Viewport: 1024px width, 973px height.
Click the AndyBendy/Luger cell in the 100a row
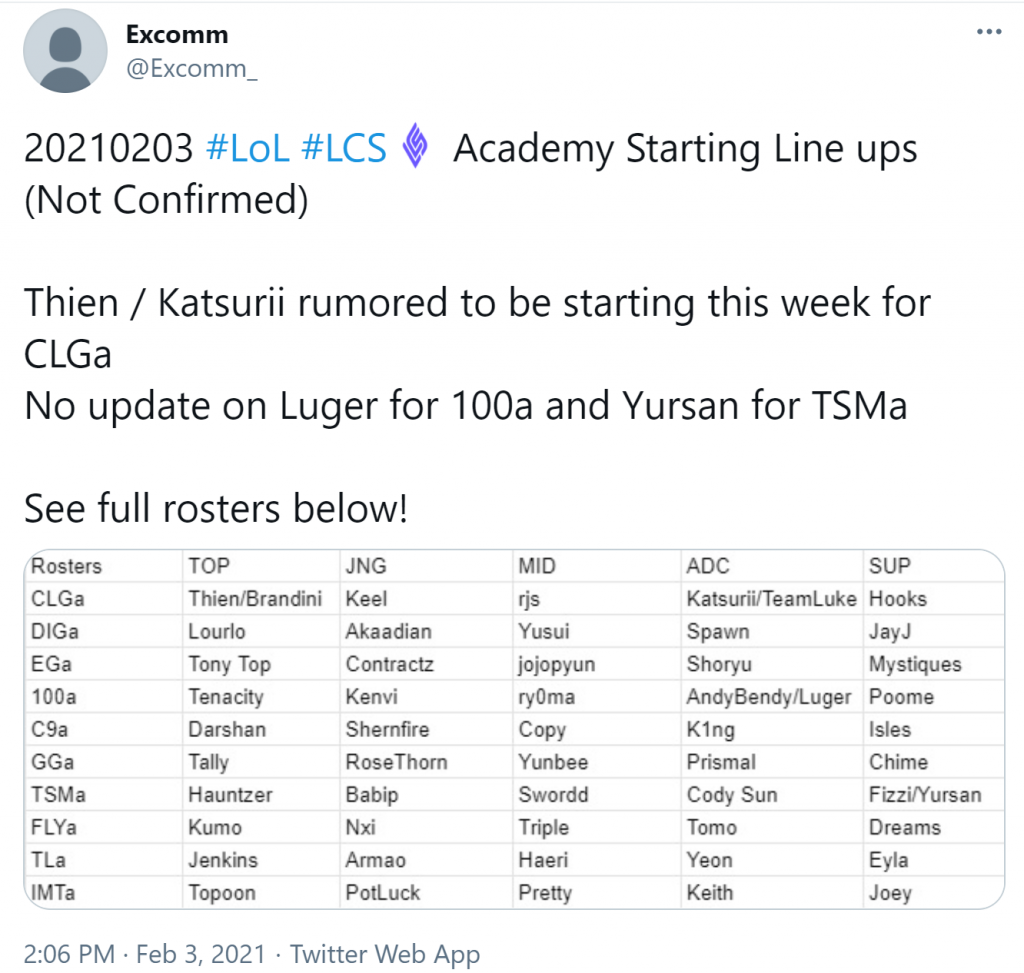click(769, 697)
